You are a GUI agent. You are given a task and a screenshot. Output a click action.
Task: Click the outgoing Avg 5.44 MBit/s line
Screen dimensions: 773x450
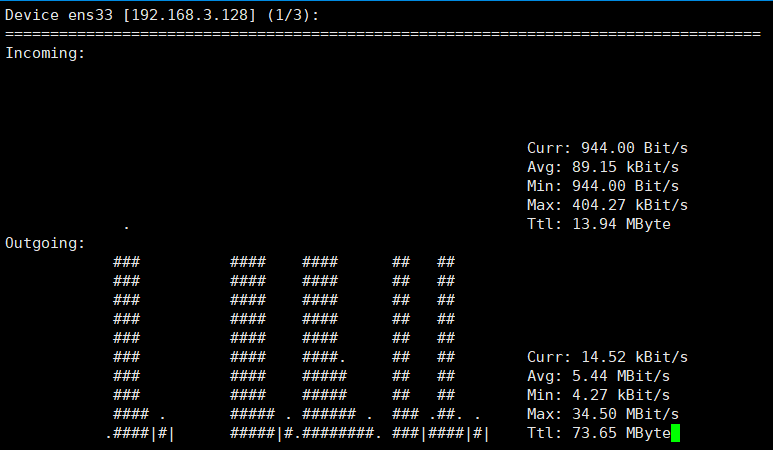click(x=598, y=376)
